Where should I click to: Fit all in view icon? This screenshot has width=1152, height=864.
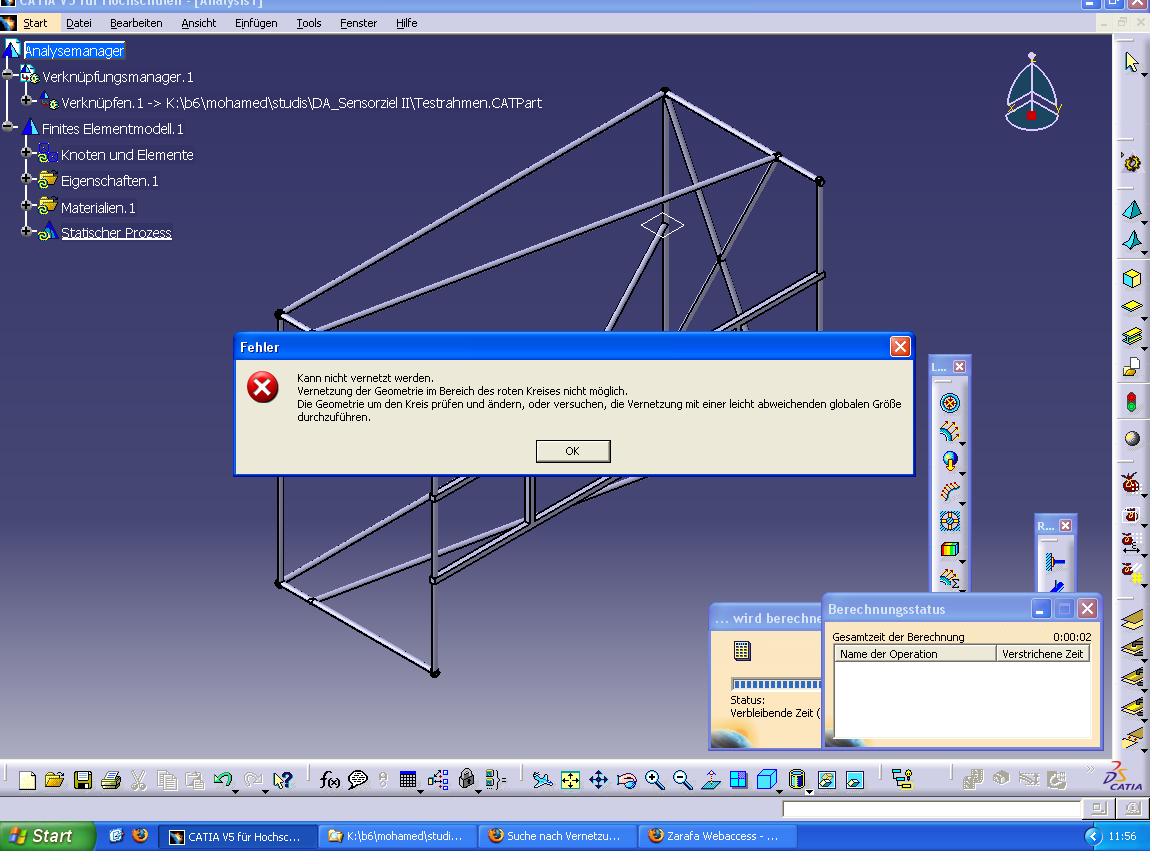(x=570, y=780)
